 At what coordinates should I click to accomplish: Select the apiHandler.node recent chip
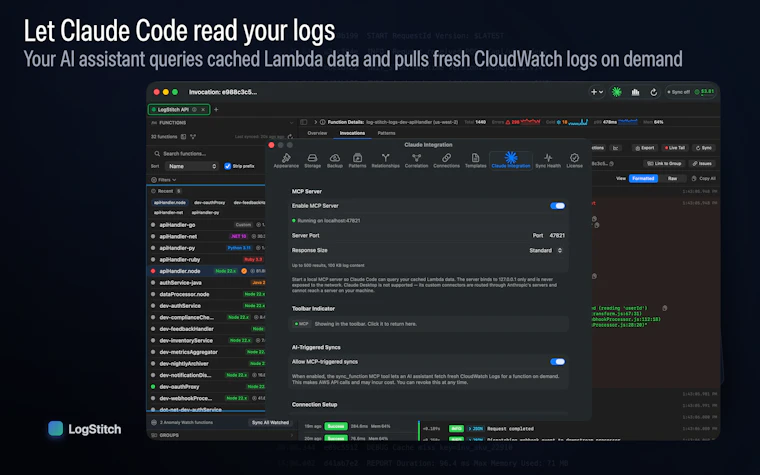click(170, 203)
